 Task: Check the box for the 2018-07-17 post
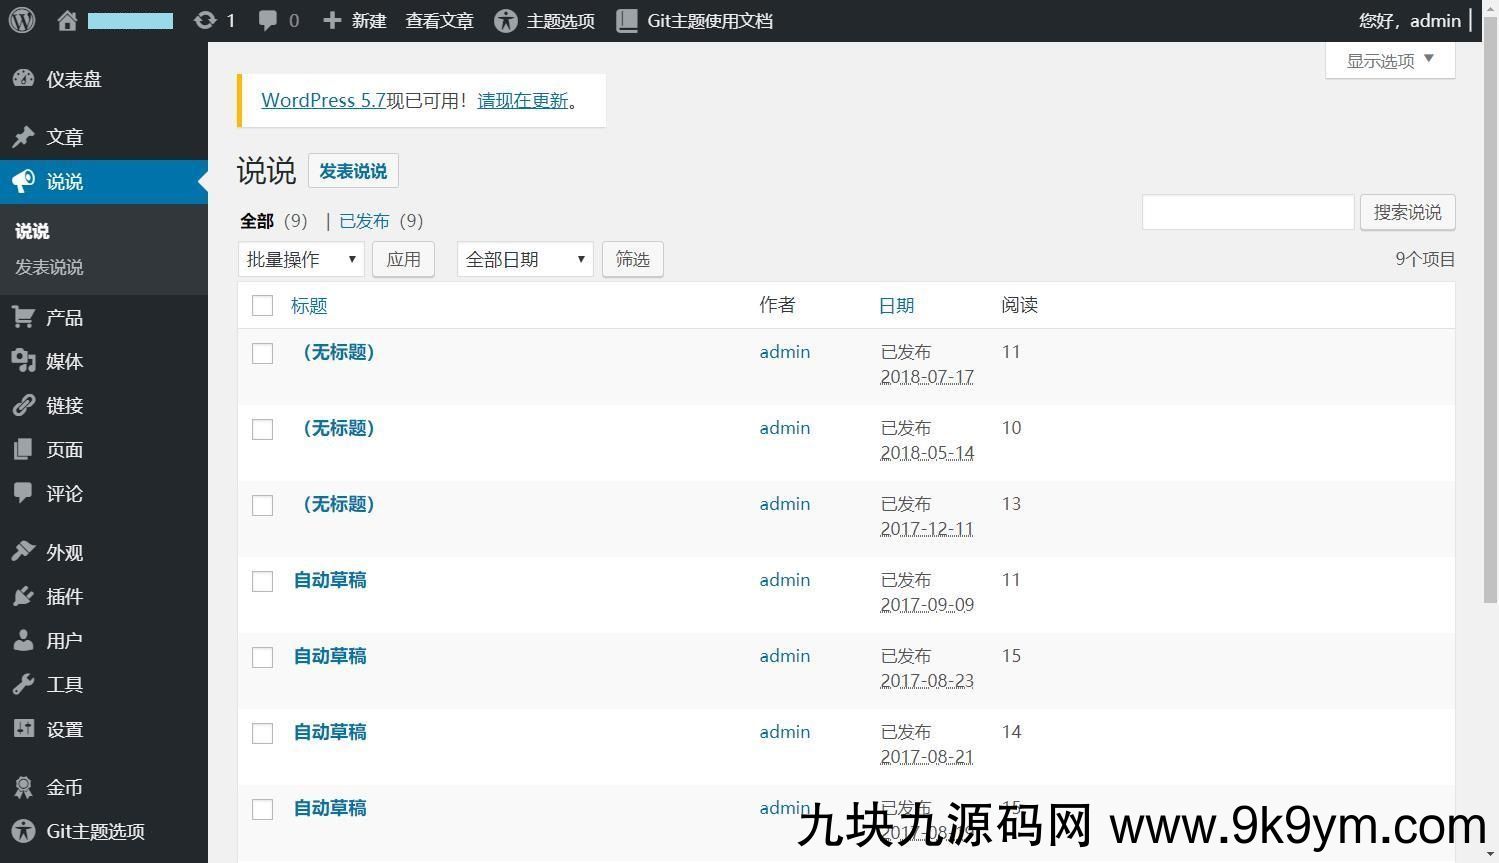tap(262, 353)
